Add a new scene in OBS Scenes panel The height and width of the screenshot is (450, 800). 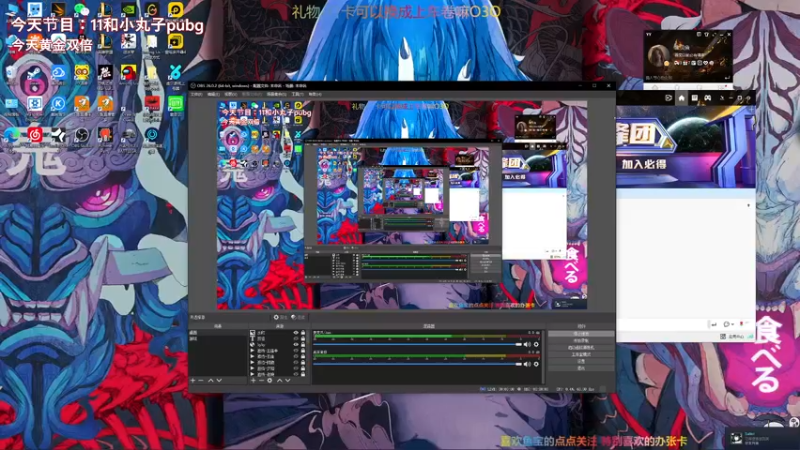pyautogui.click(x=193, y=381)
